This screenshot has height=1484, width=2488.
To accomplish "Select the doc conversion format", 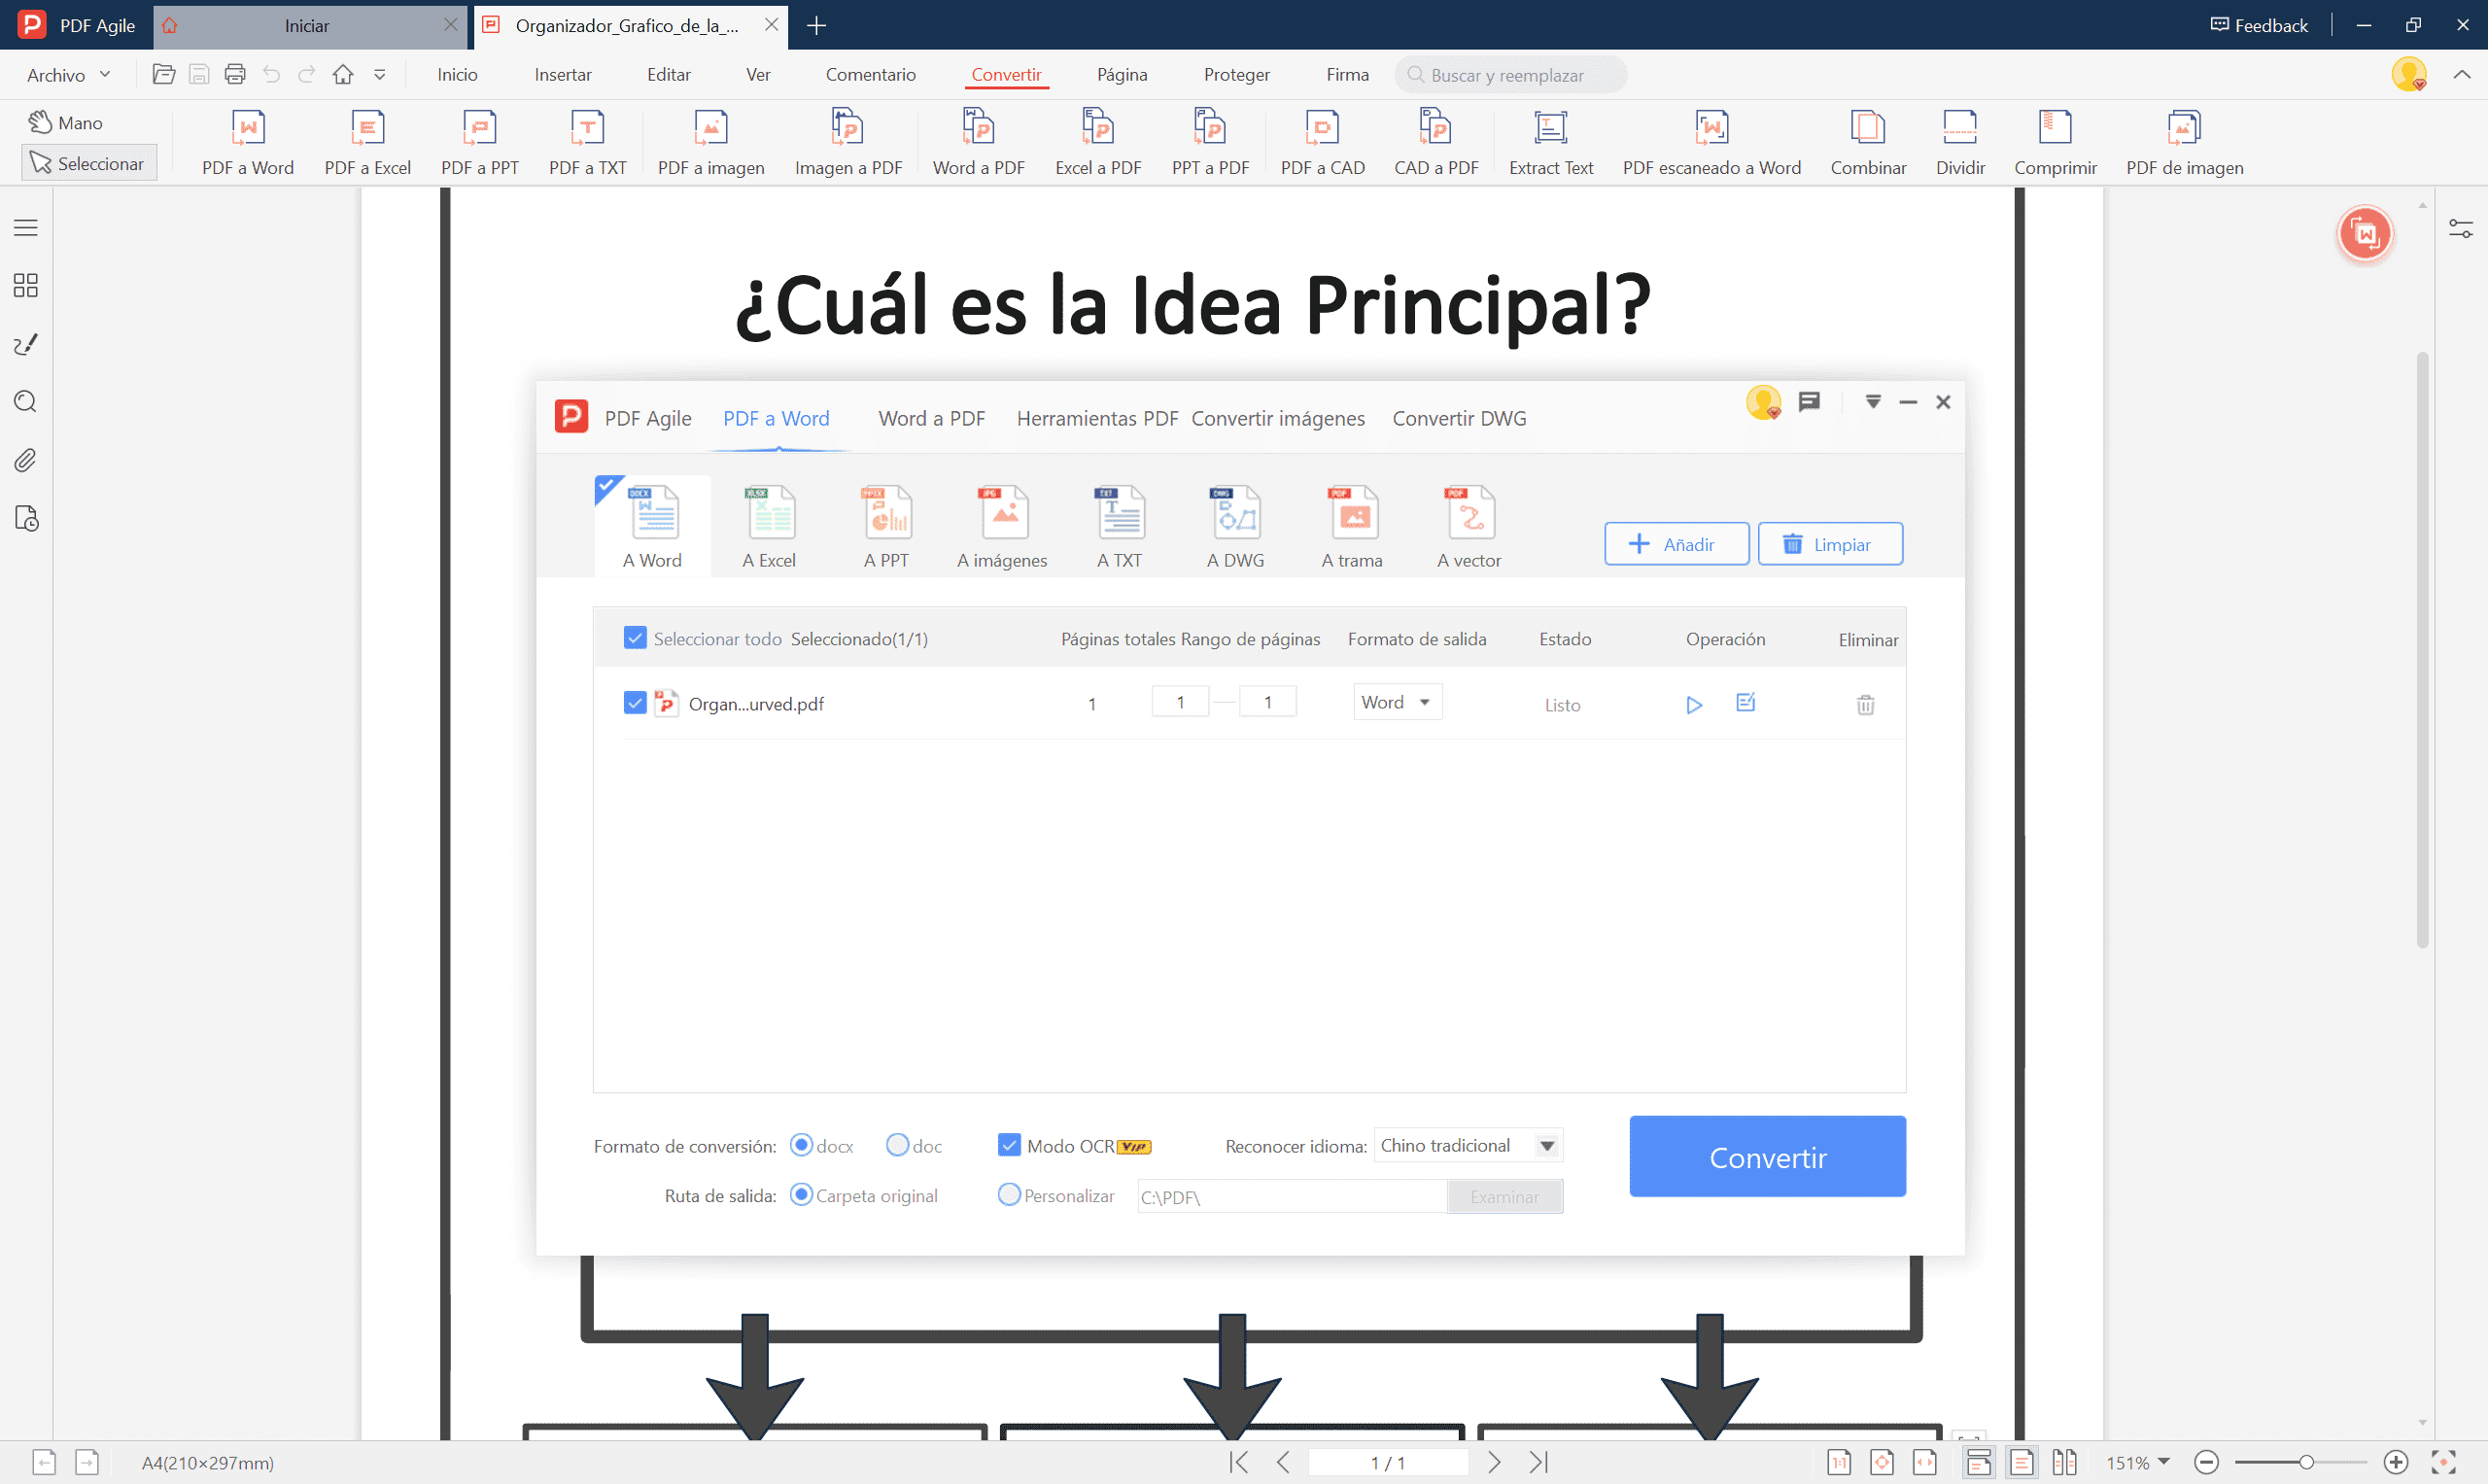I will [x=895, y=1145].
